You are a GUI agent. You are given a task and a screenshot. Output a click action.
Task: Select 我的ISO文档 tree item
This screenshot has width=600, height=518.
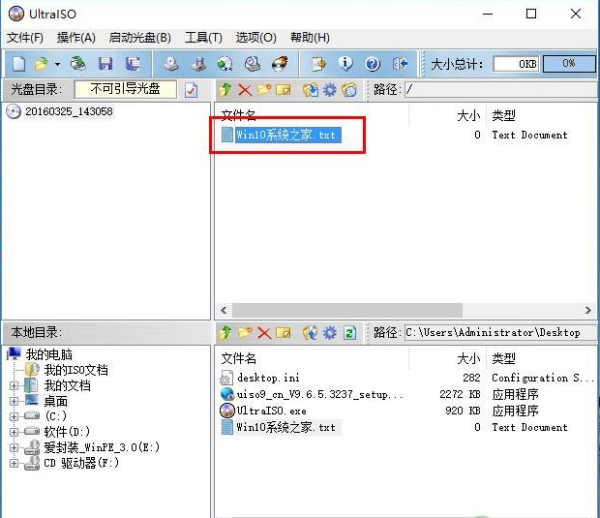76,370
